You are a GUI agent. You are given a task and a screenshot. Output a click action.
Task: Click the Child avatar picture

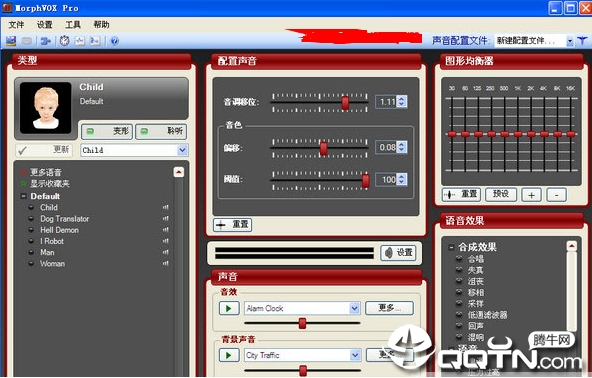(x=46, y=108)
